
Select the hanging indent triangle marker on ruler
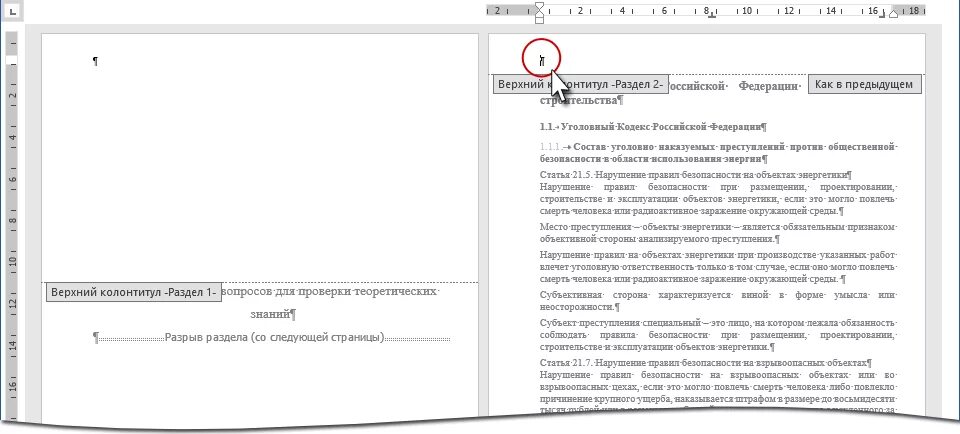point(539,12)
